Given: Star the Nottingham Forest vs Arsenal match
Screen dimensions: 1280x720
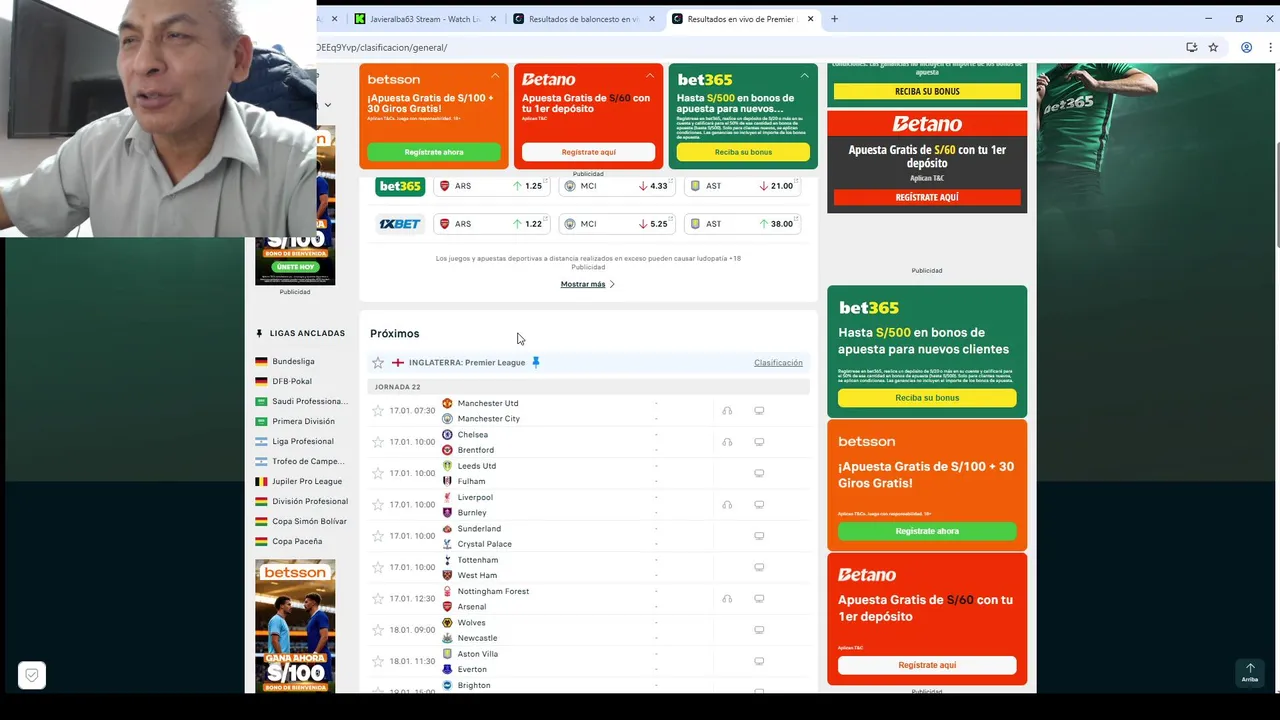Looking at the screenshot, I should pos(378,599).
